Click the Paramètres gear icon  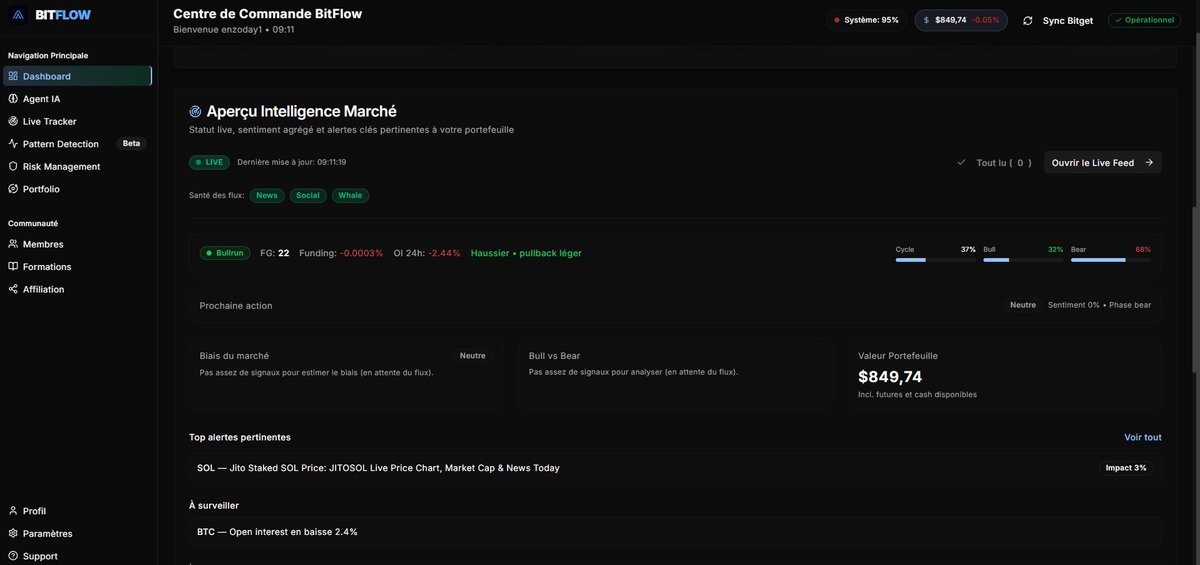point(13,533)
